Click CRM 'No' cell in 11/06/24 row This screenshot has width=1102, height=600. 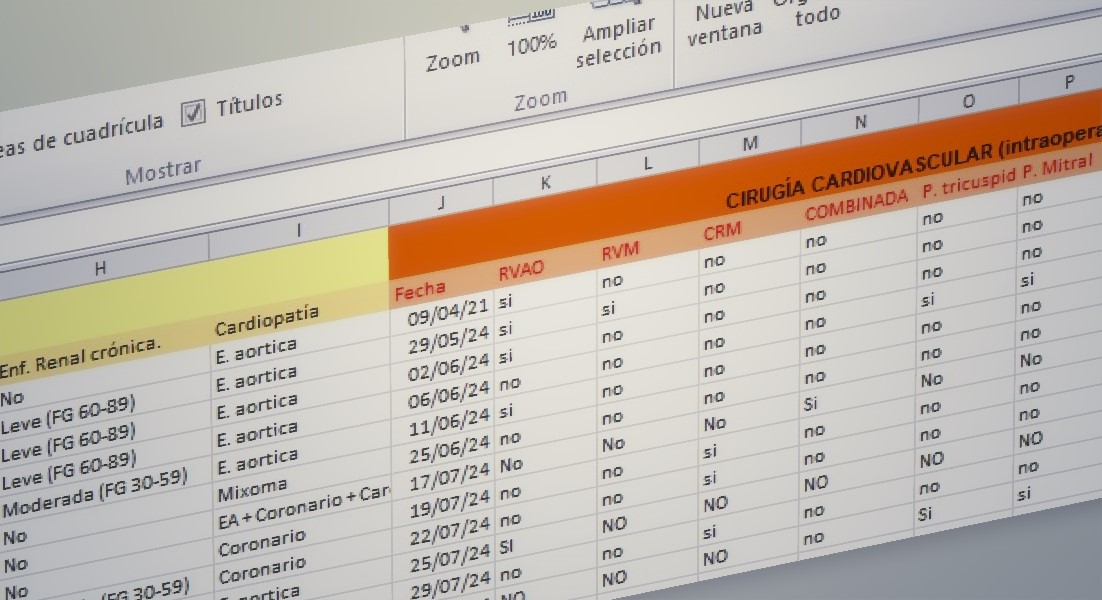[x=715, y=424]
